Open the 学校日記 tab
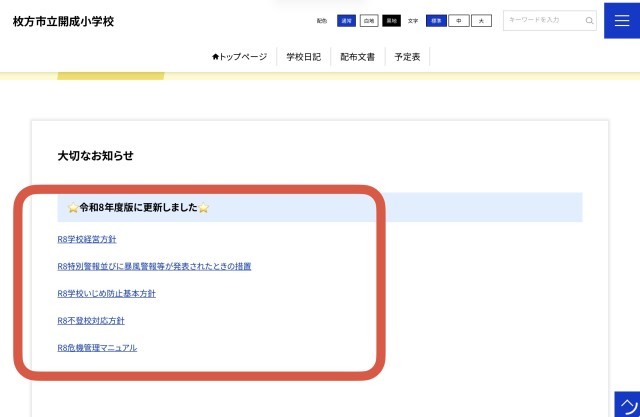Screen dimensions: 640x417 coord(303,57)
